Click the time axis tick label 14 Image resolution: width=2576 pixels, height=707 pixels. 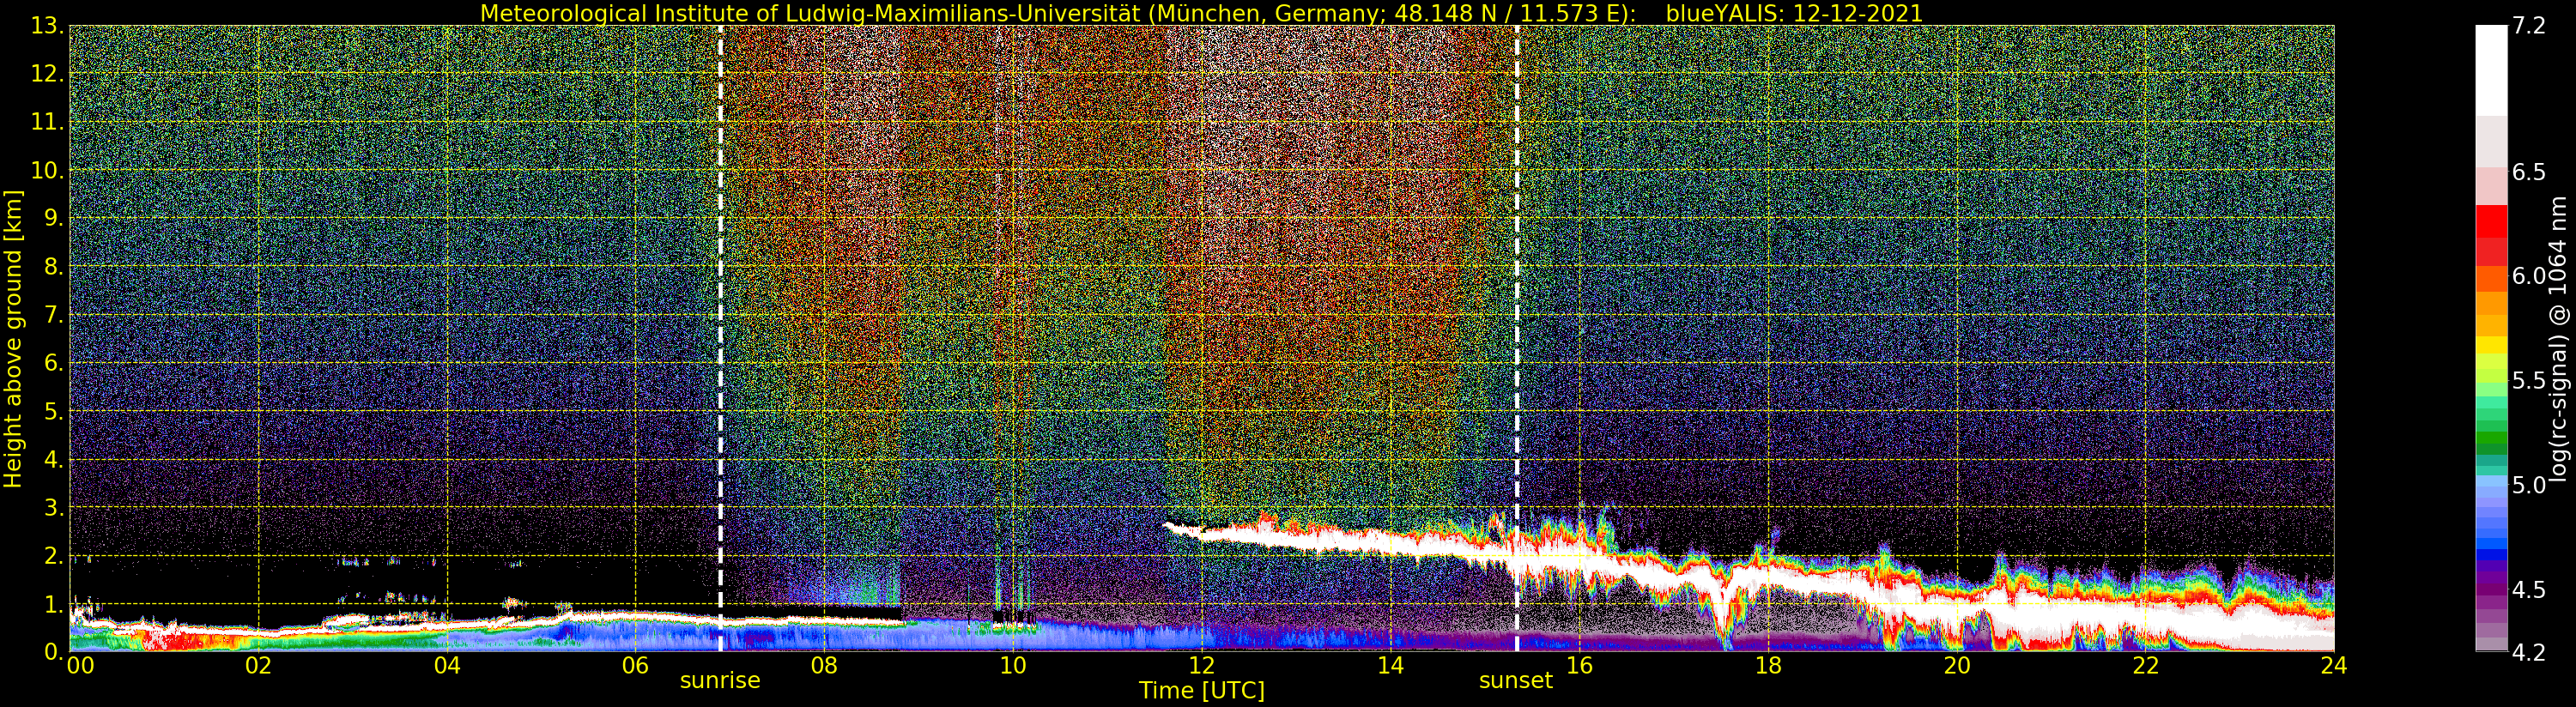coord(1390,665)
